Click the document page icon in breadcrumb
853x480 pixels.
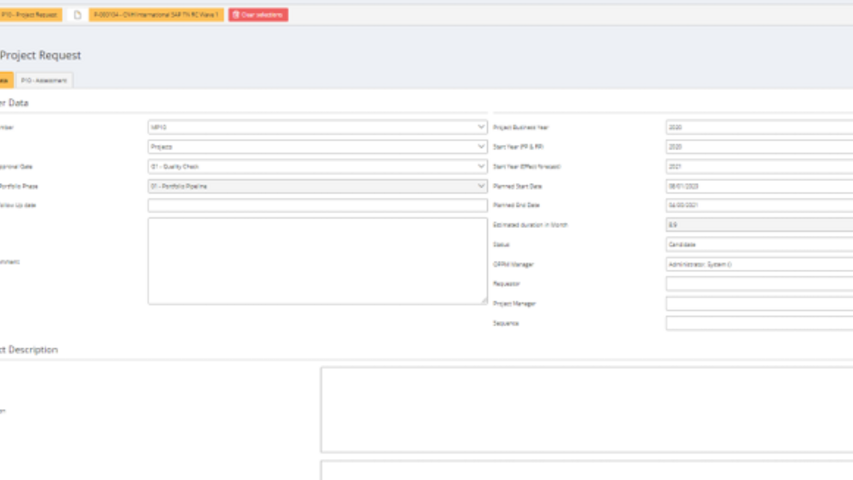point(77,15)
